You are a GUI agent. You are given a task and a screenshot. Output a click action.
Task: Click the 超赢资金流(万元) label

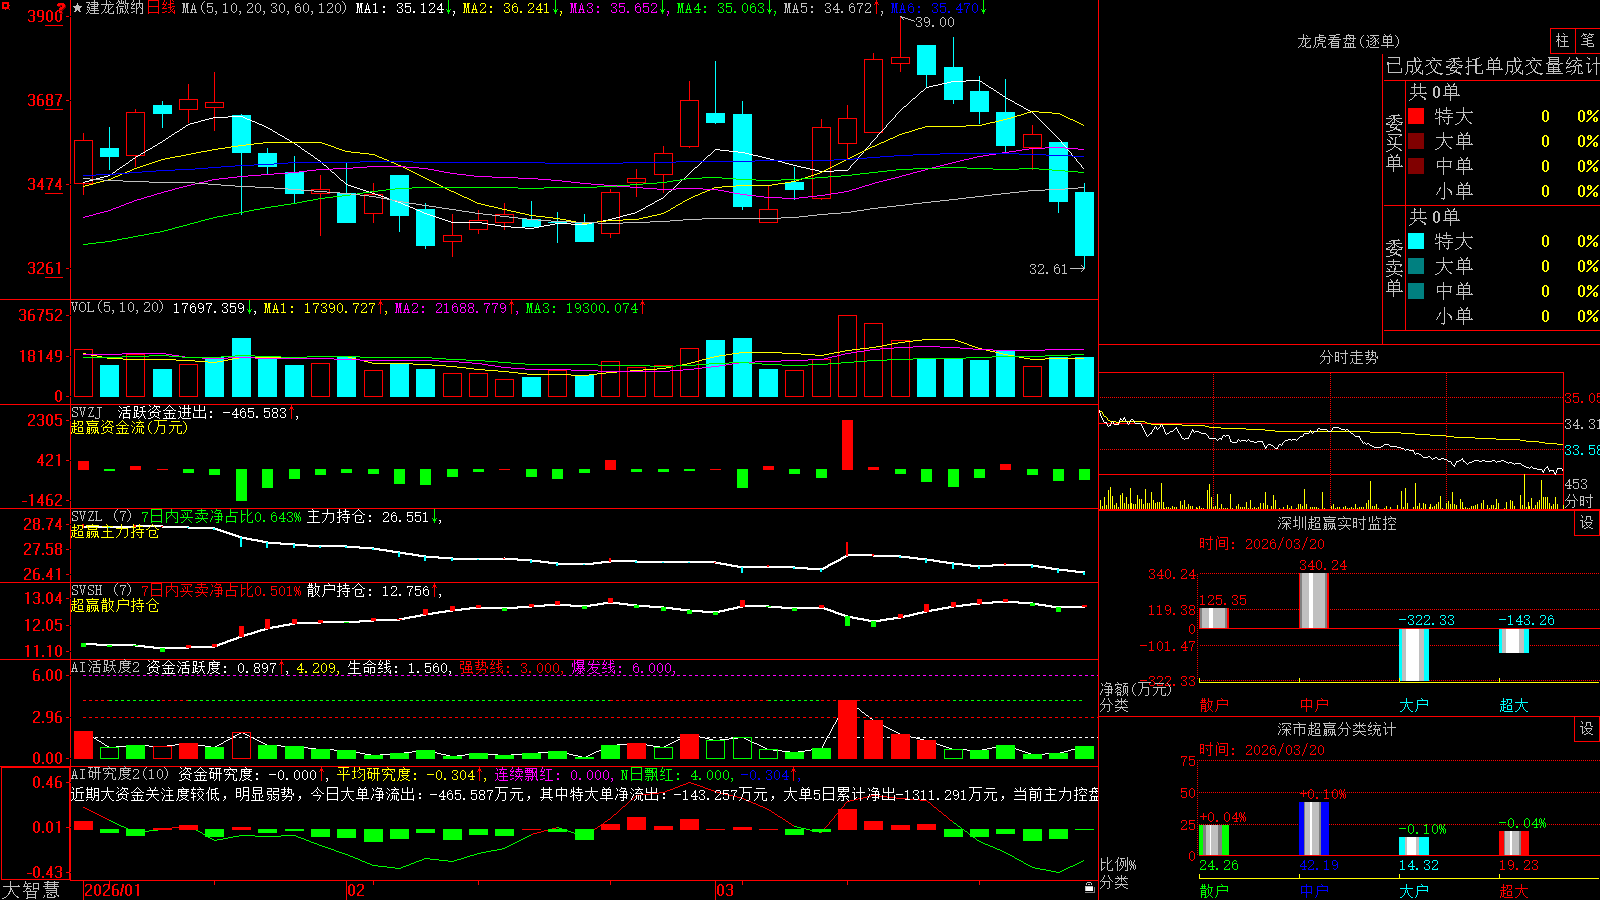click(x=129, y=427)
